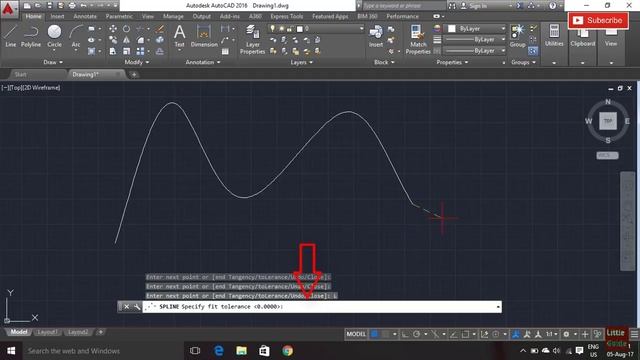Click Search the web and Windows box

pos(103,351)
